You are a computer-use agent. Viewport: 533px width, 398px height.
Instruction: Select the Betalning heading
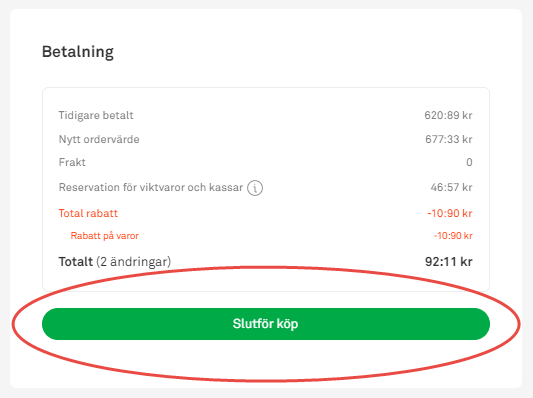click(x=78, y=52)
